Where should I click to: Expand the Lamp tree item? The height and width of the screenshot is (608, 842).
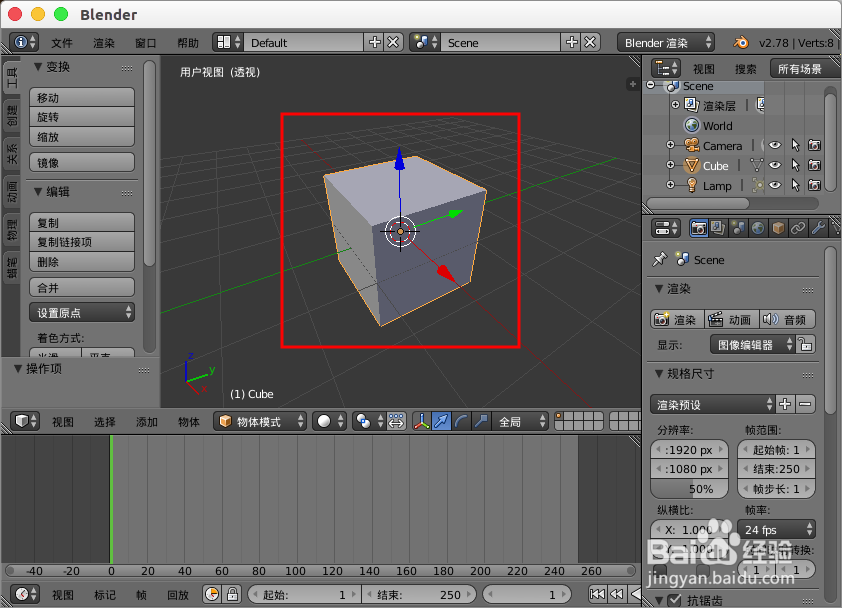point(670,185)
